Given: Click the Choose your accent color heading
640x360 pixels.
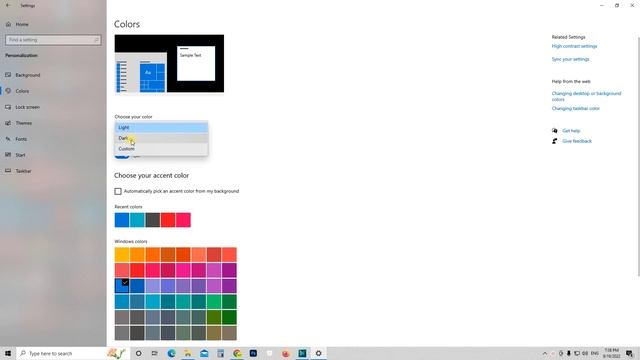Looking at the screenshot, I should [151, 176].
